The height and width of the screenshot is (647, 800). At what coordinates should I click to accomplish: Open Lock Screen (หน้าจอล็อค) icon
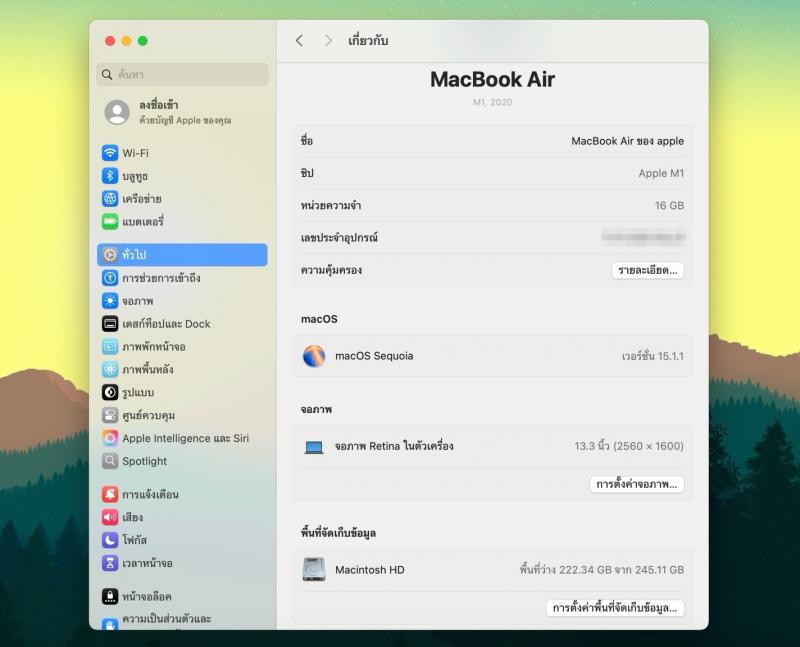coord(110,596)
